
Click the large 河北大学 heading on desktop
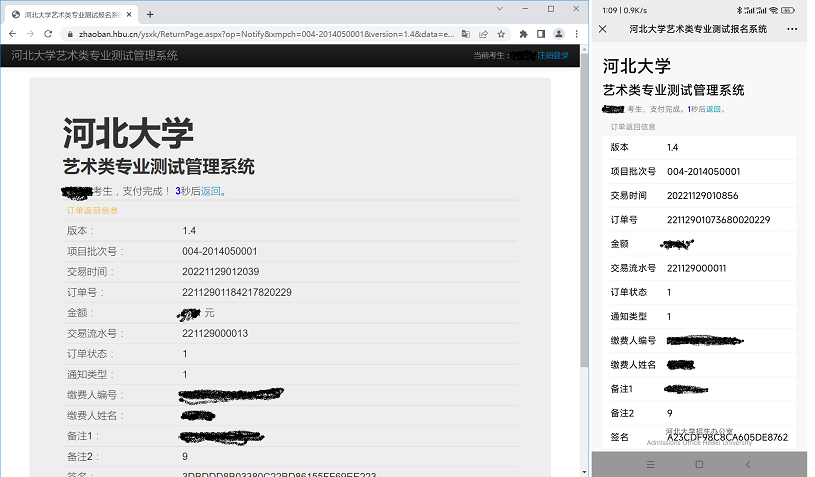pyautogui.click(x=128, y=133)
